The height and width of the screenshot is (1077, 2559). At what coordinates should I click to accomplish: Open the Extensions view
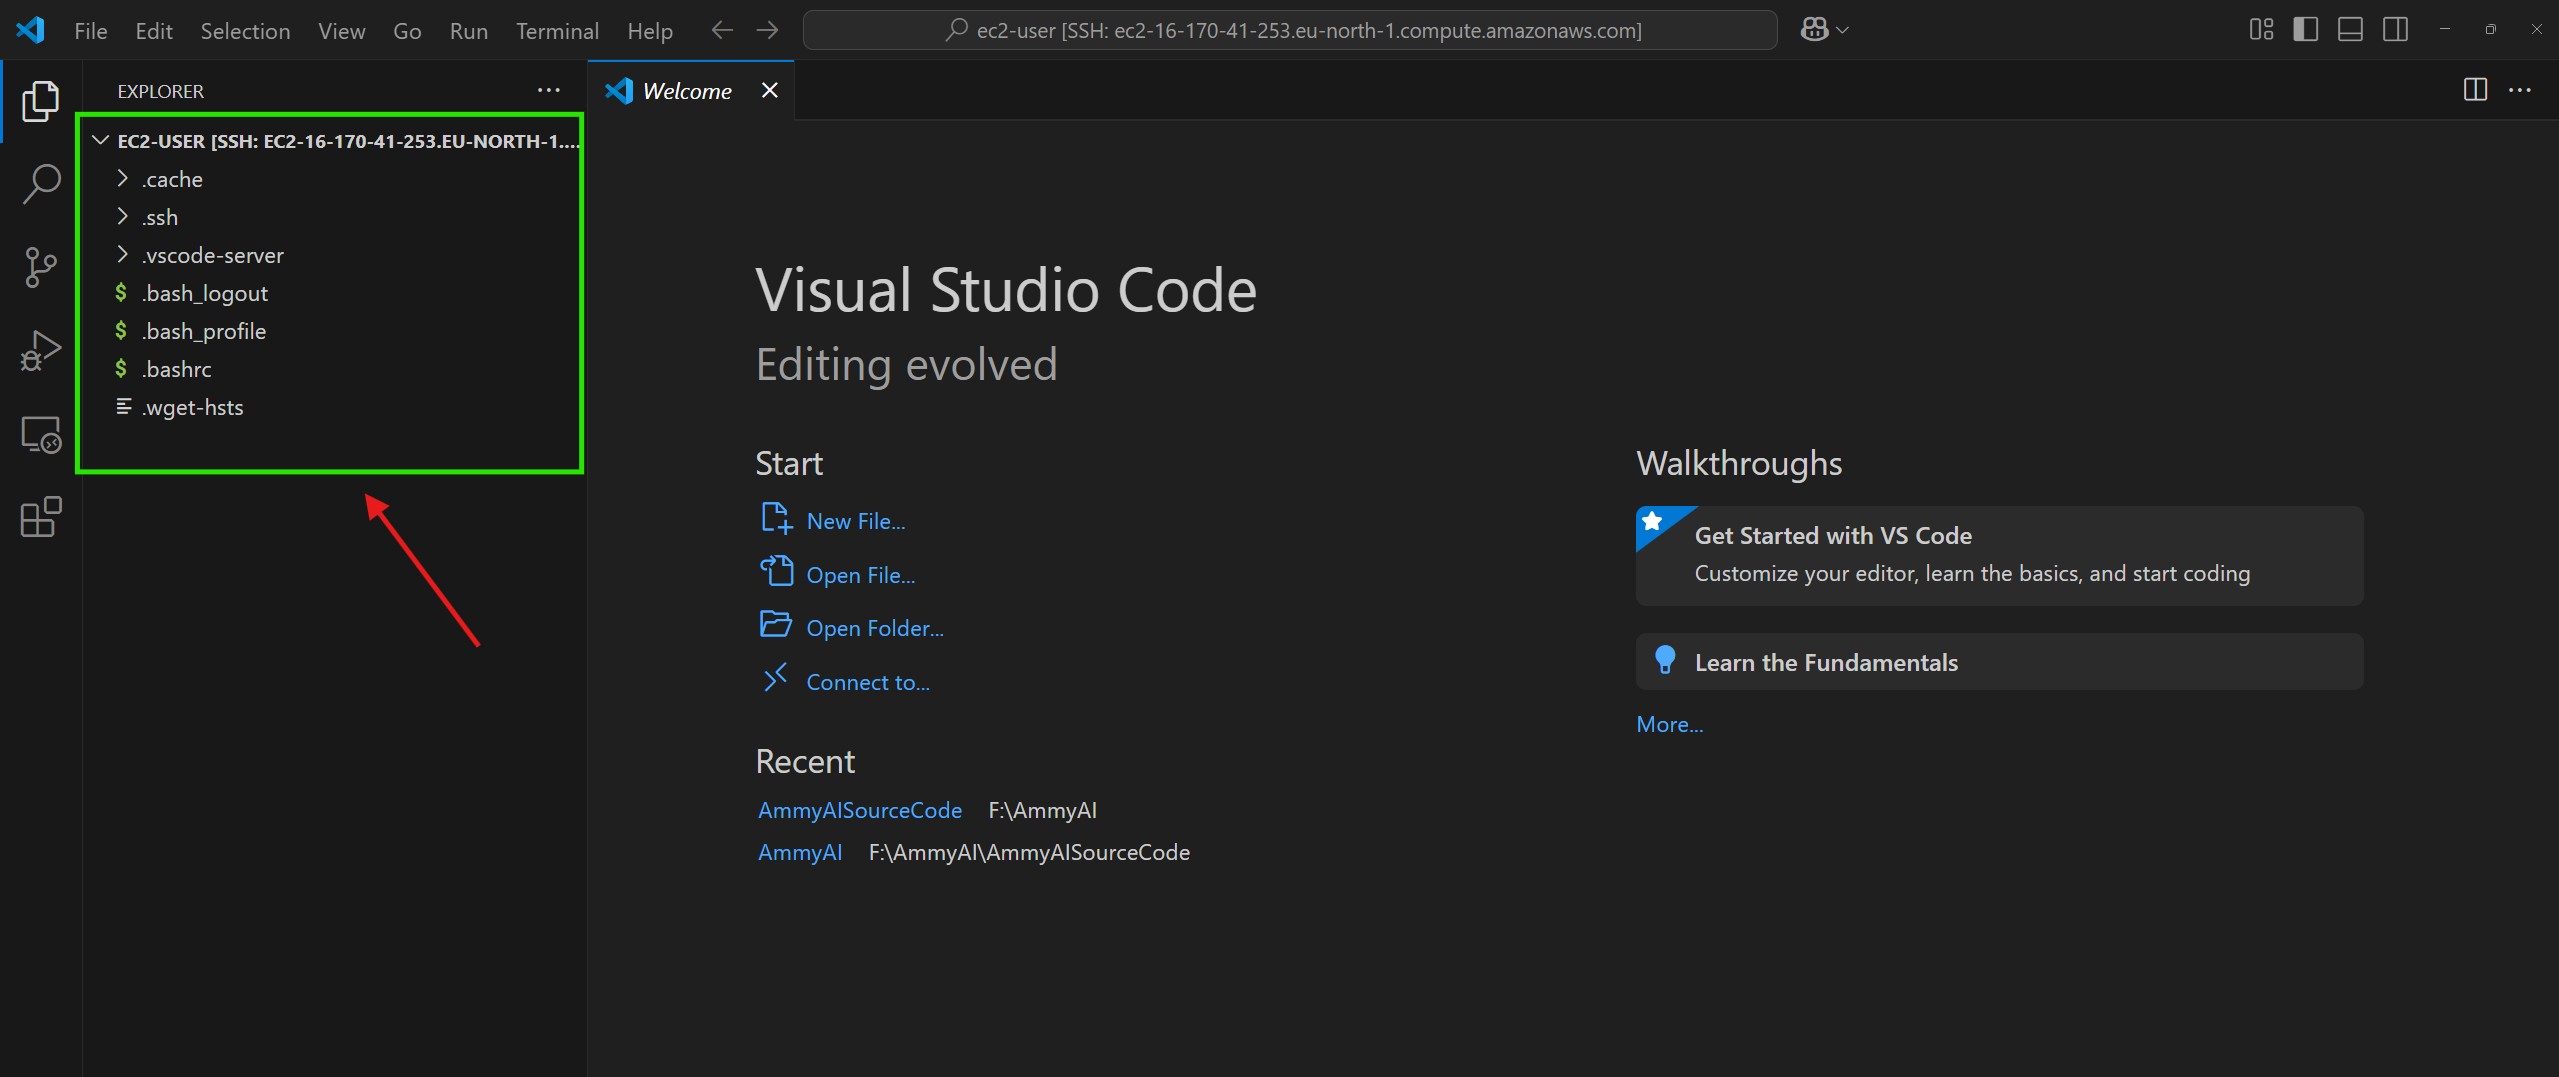pyautogui.click(x=41, y=517)
